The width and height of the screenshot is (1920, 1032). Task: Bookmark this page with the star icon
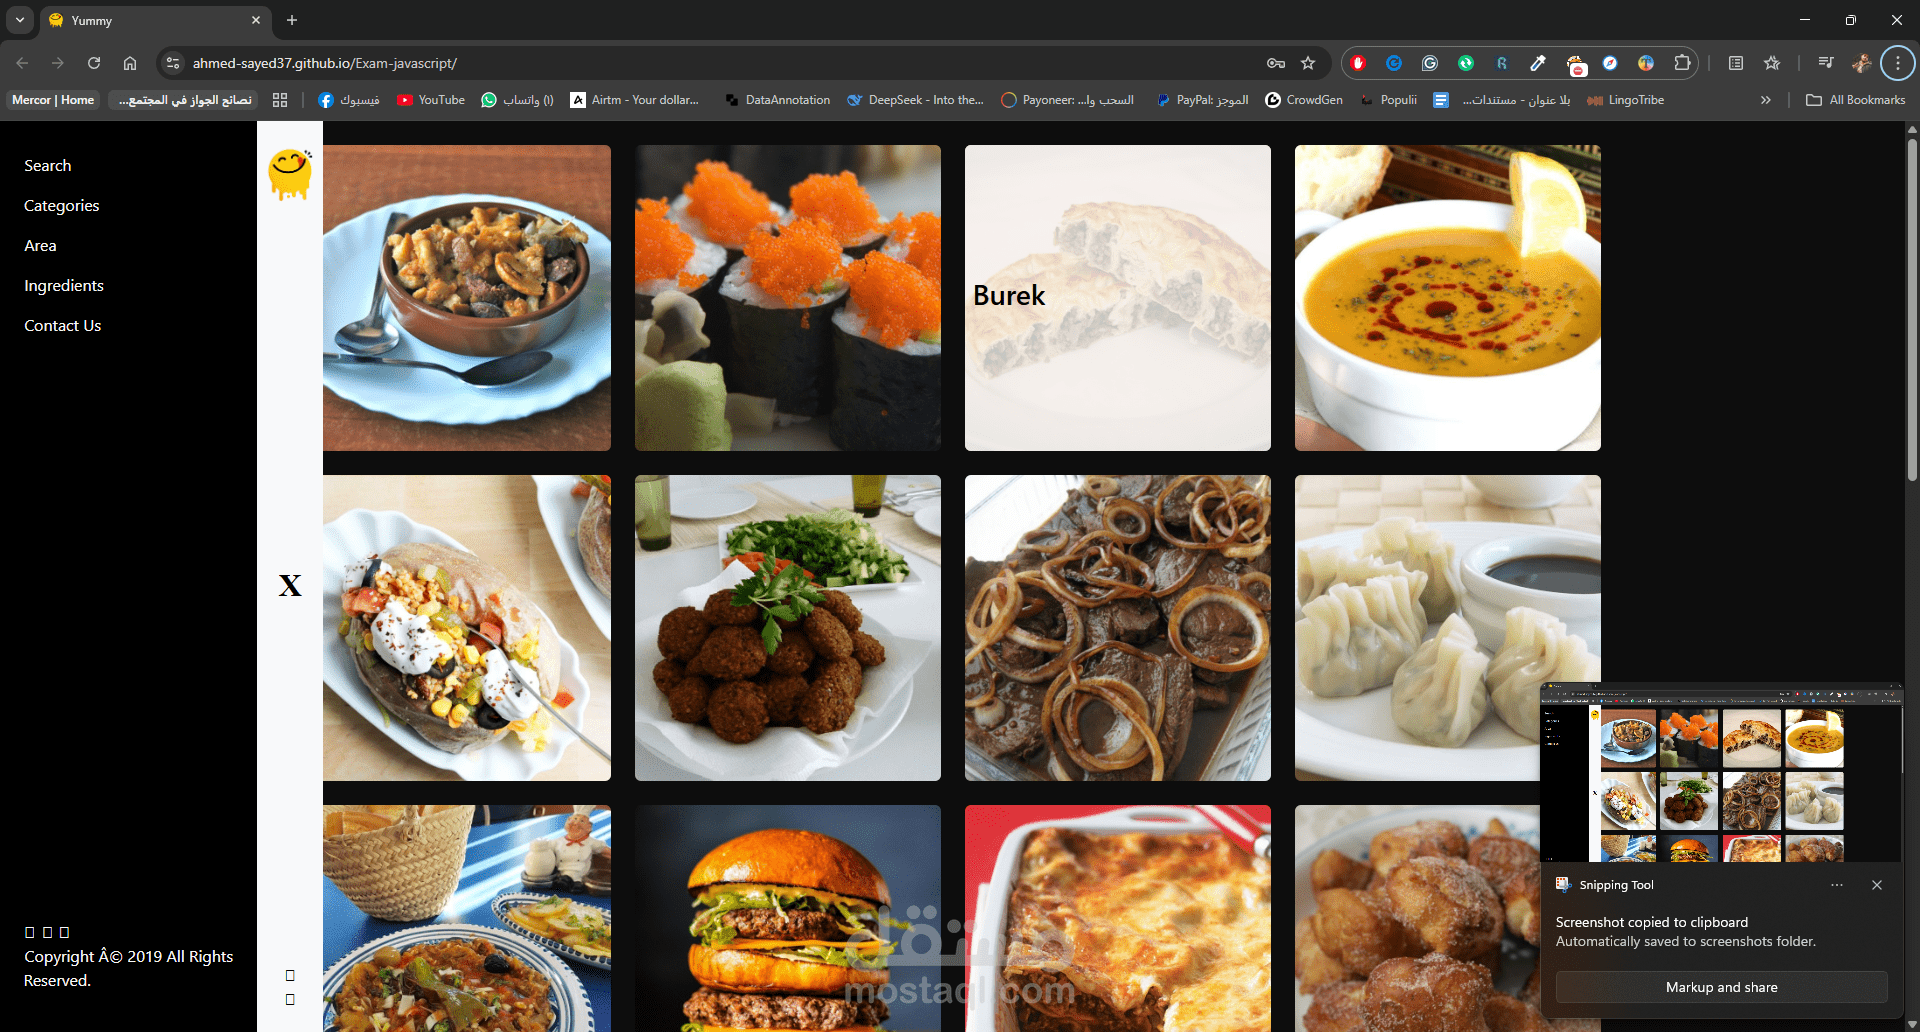click(1308, 63)
